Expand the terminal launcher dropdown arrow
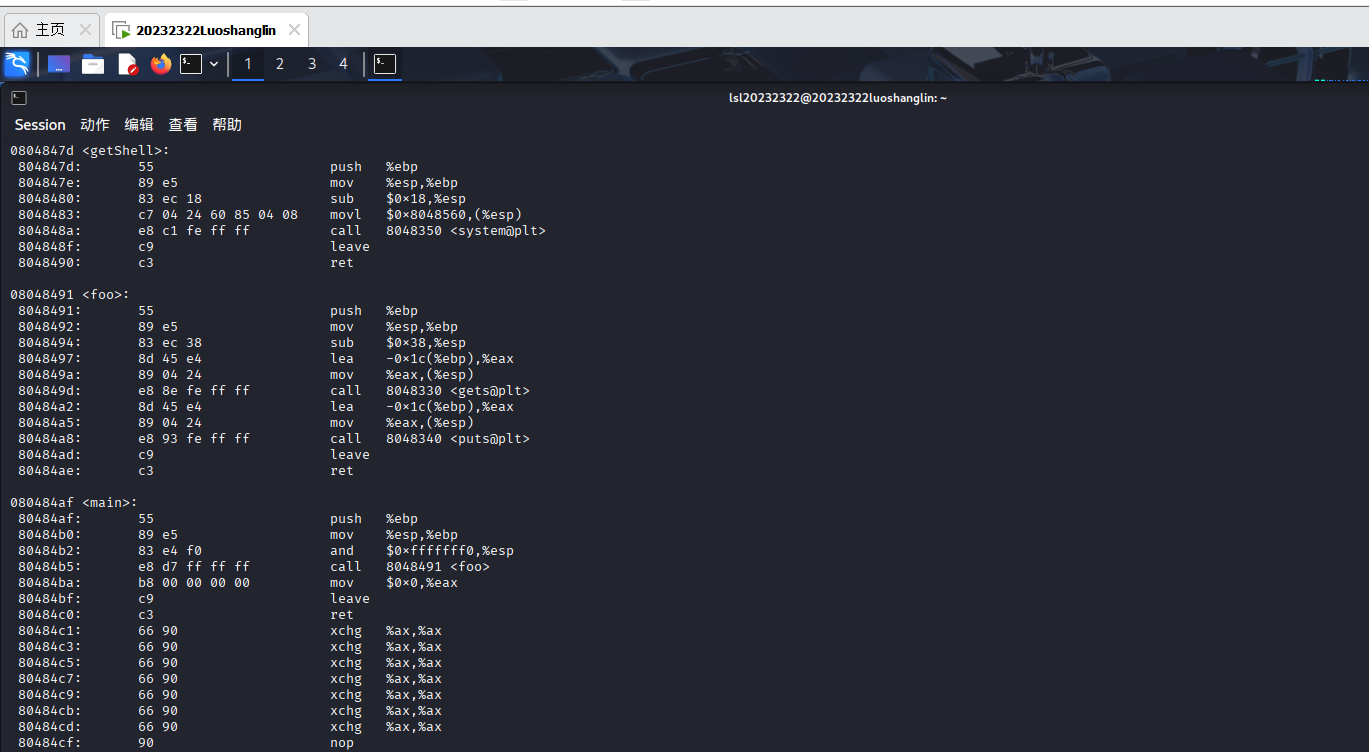The image size is (1369, 752). [214, 64]
